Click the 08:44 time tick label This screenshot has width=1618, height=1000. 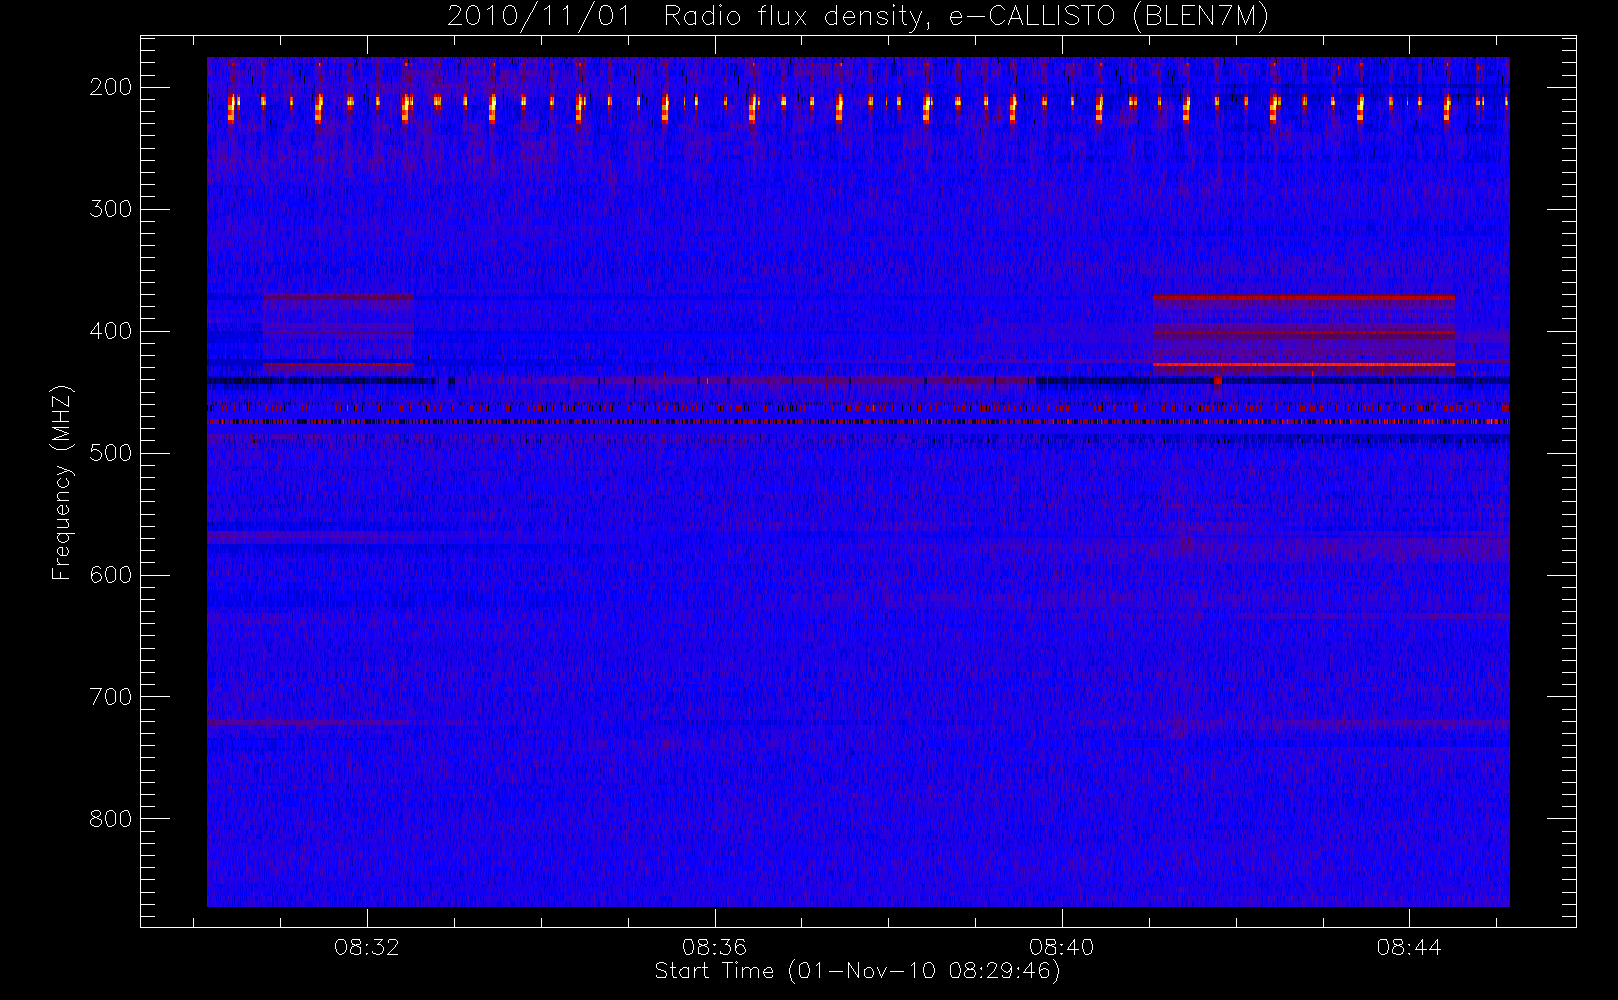[x=1409, y=947]
